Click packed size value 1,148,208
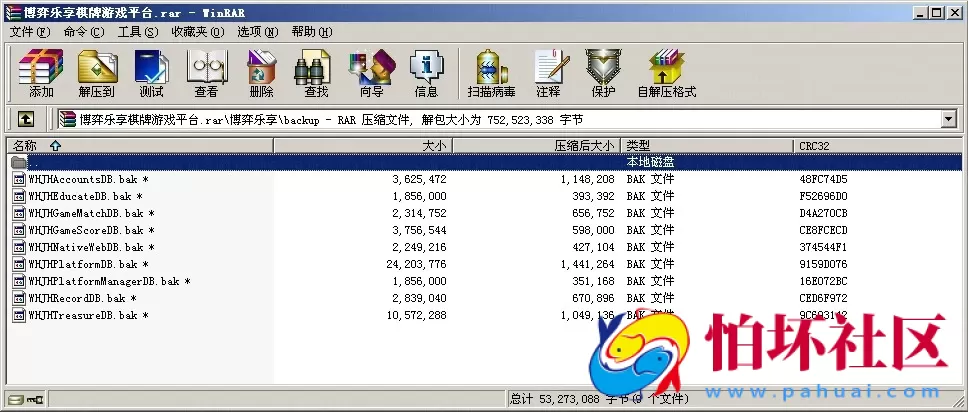968x412 pixels. (588, 179)
